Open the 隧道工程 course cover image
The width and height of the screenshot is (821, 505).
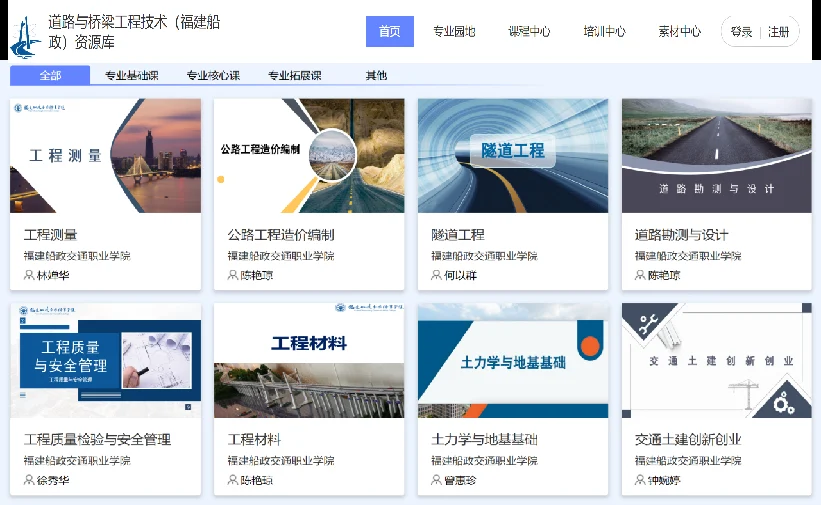(x=513, y=156)
